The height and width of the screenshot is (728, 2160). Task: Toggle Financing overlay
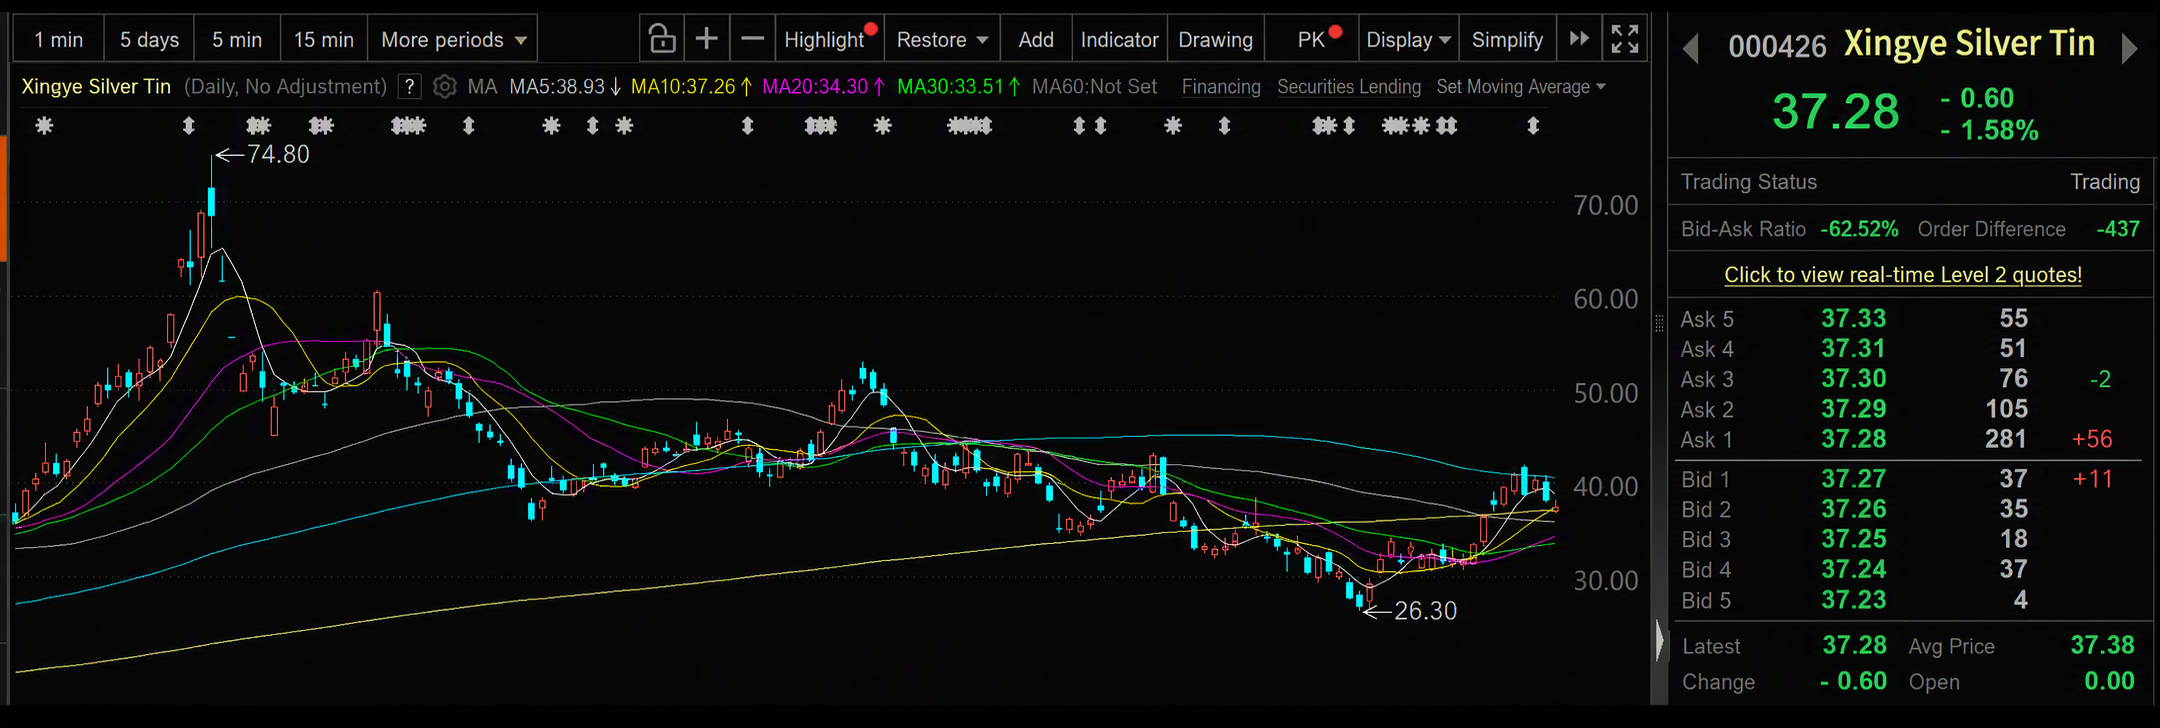[1221, 87]
